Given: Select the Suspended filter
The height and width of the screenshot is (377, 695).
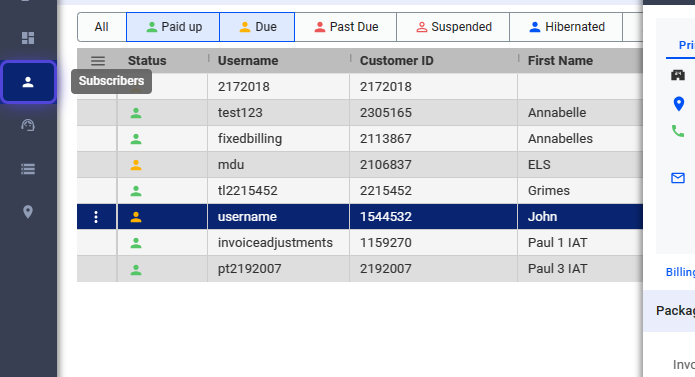Looking at the screenshot, I should tap(453, 27).
